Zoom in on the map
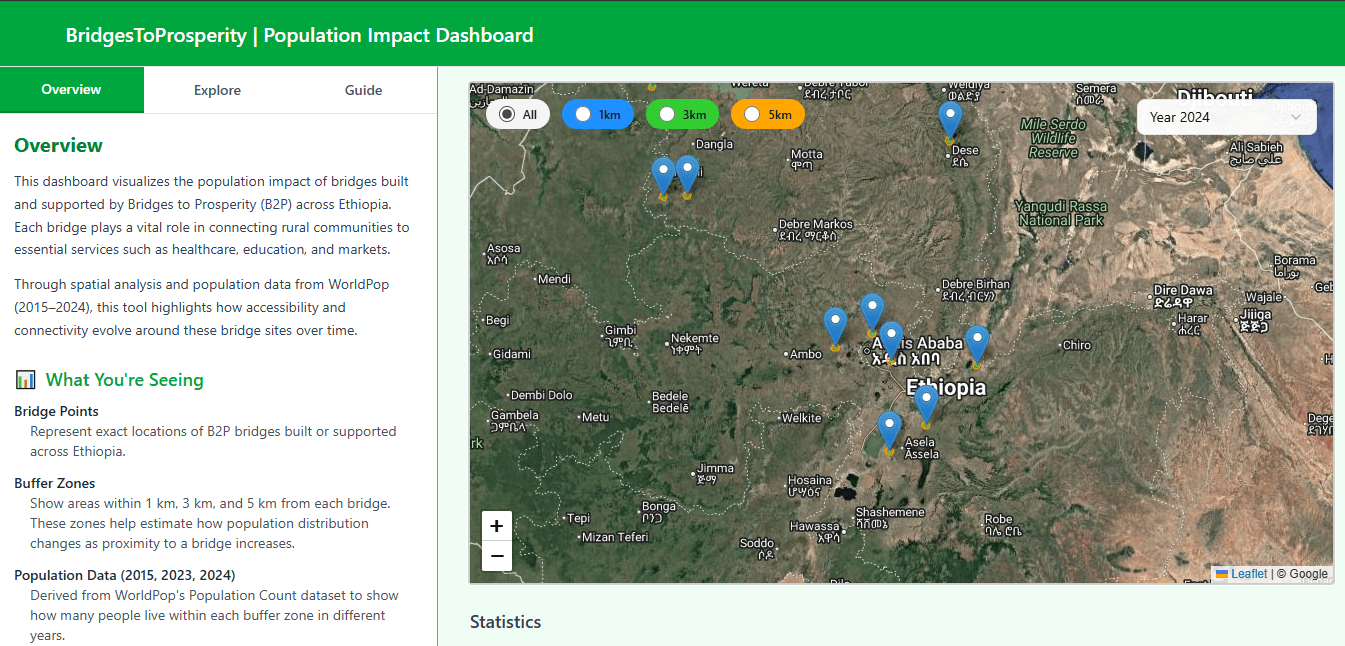Image resolution: width=1345 pixels, height=646 pixels. 497,526
